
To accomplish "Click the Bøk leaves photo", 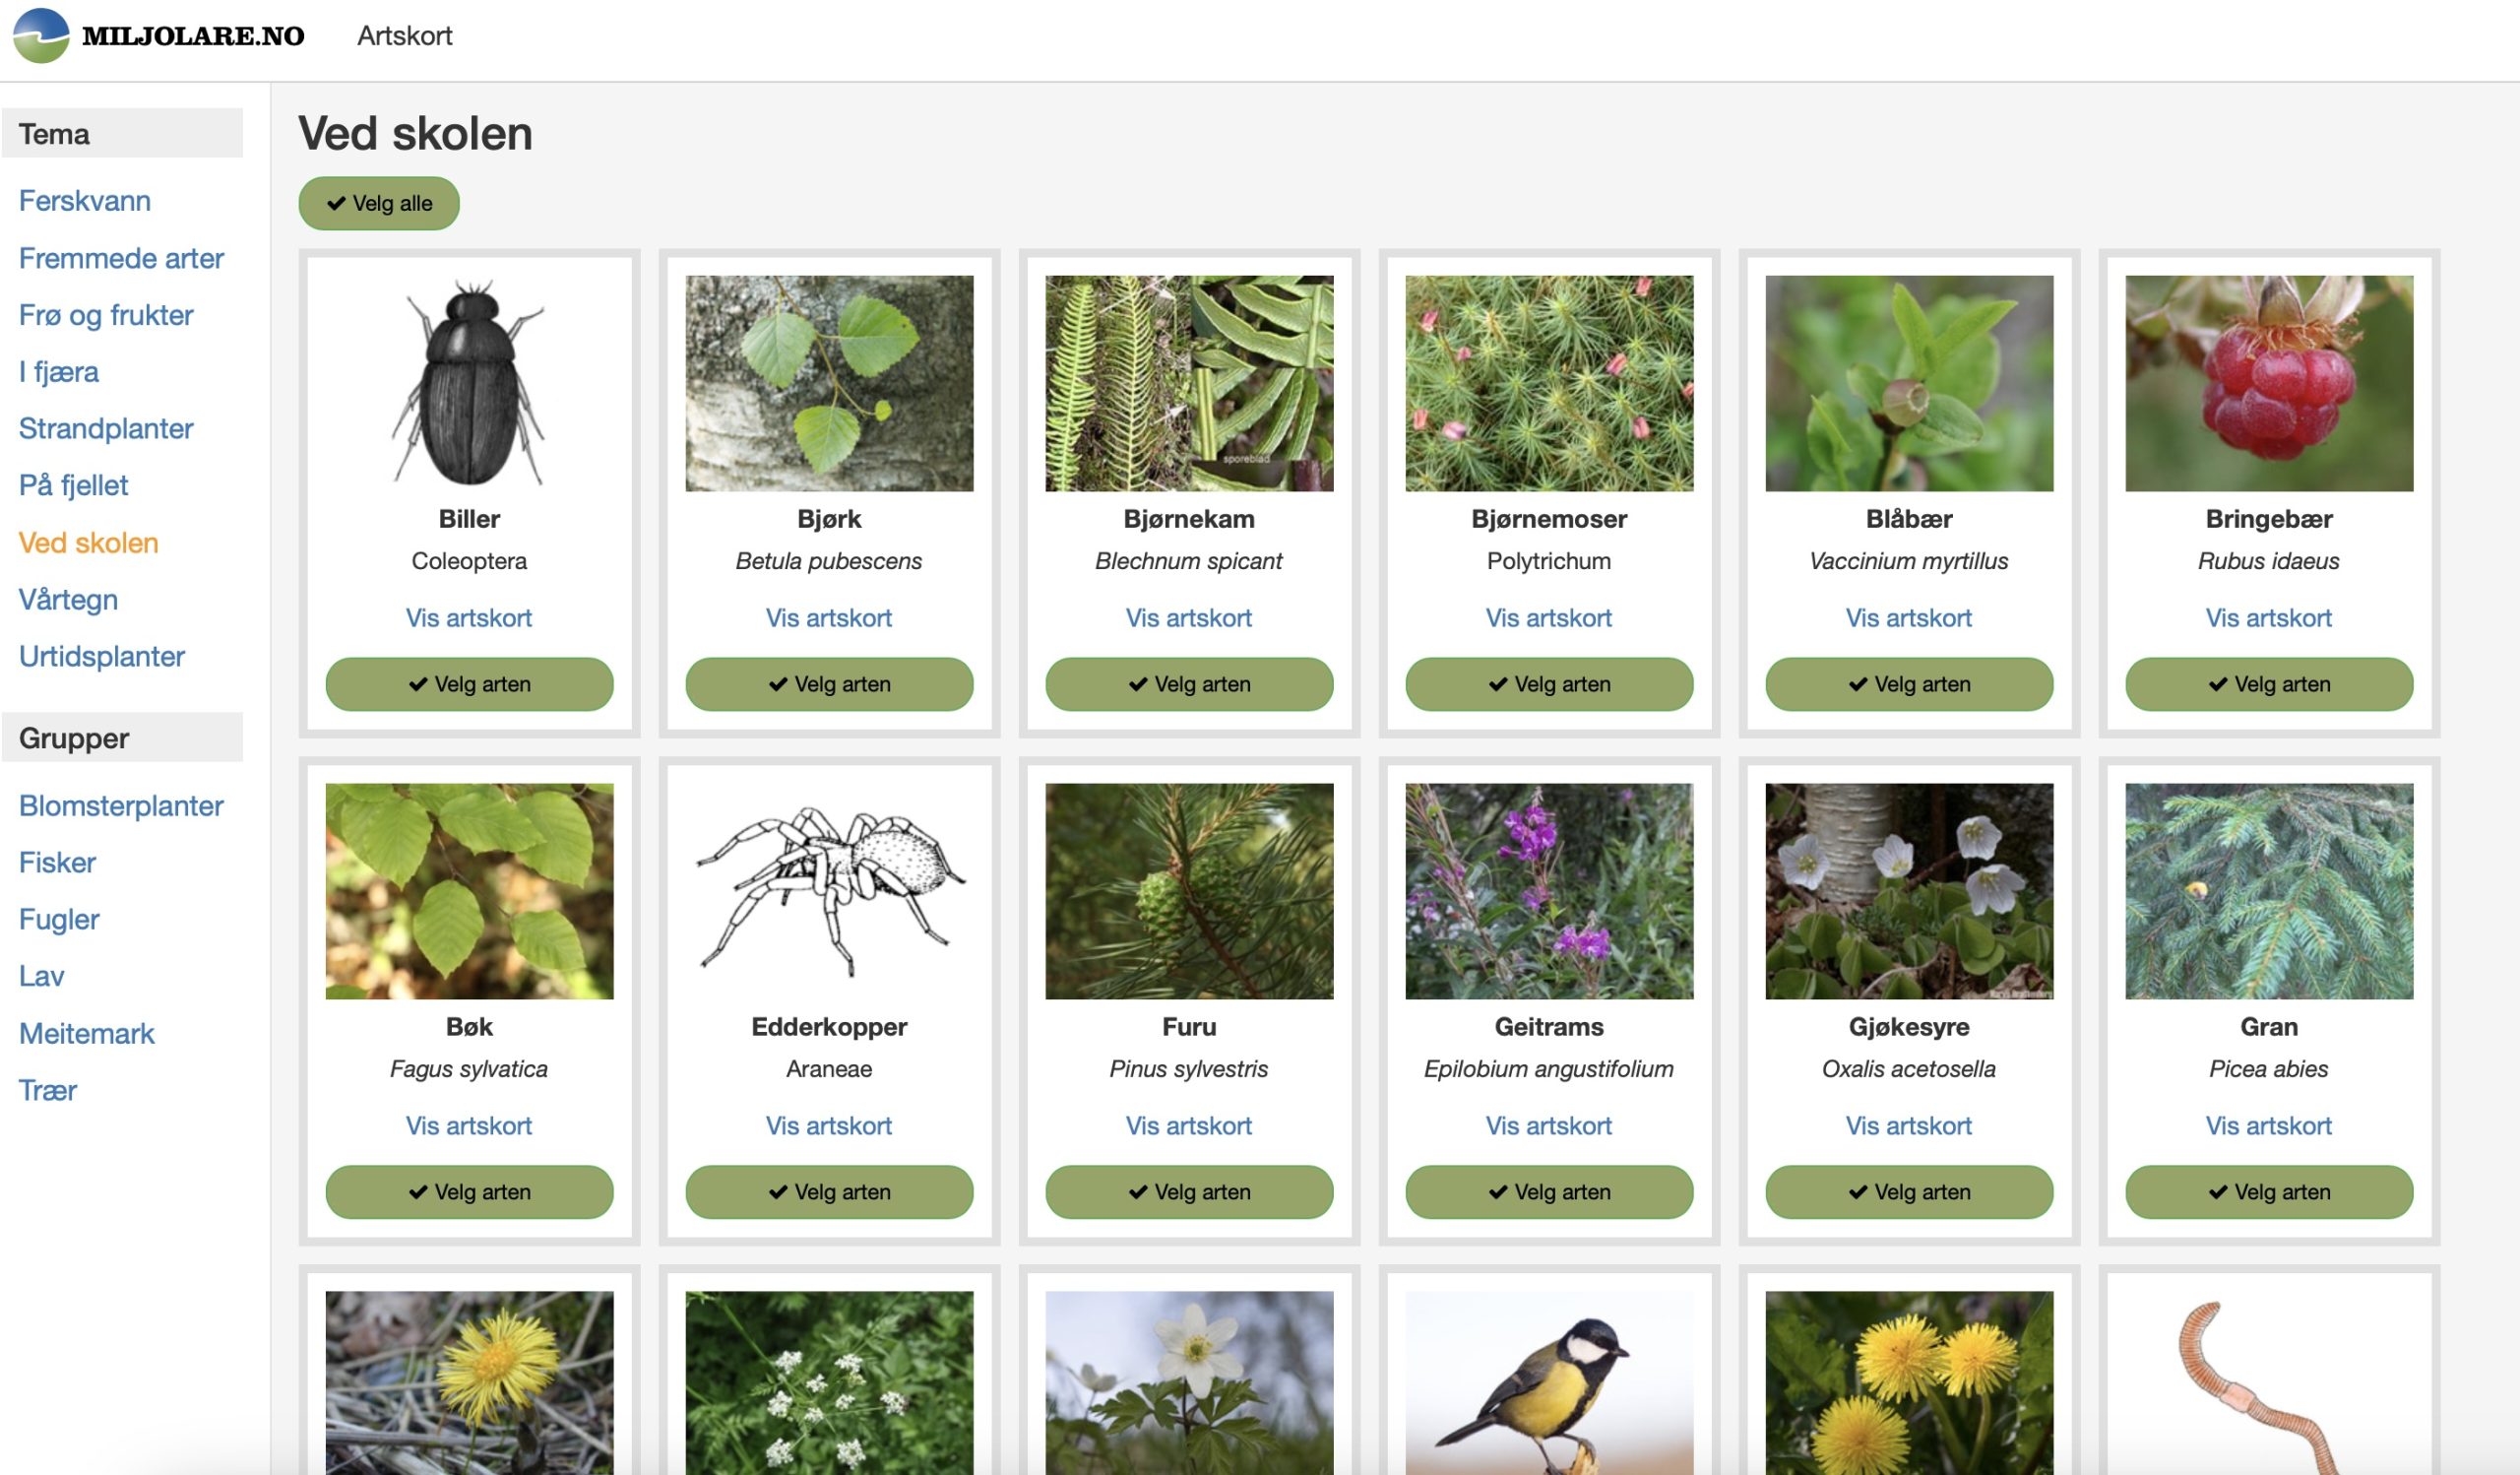I will (x=469, y=892).
